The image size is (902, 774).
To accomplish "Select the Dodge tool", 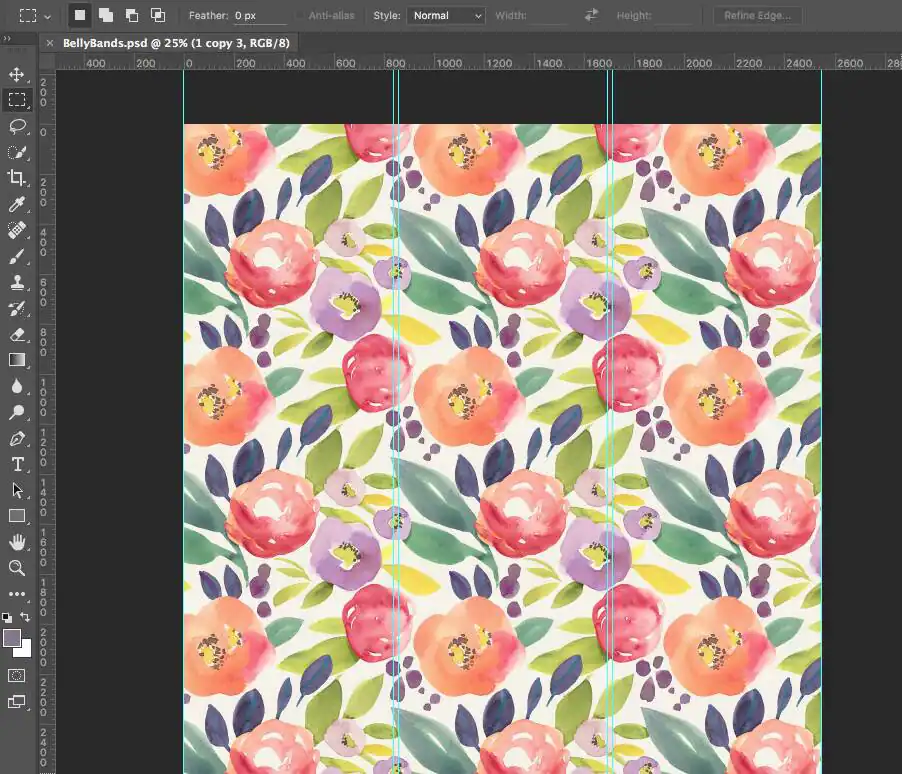I will [17, 412].
